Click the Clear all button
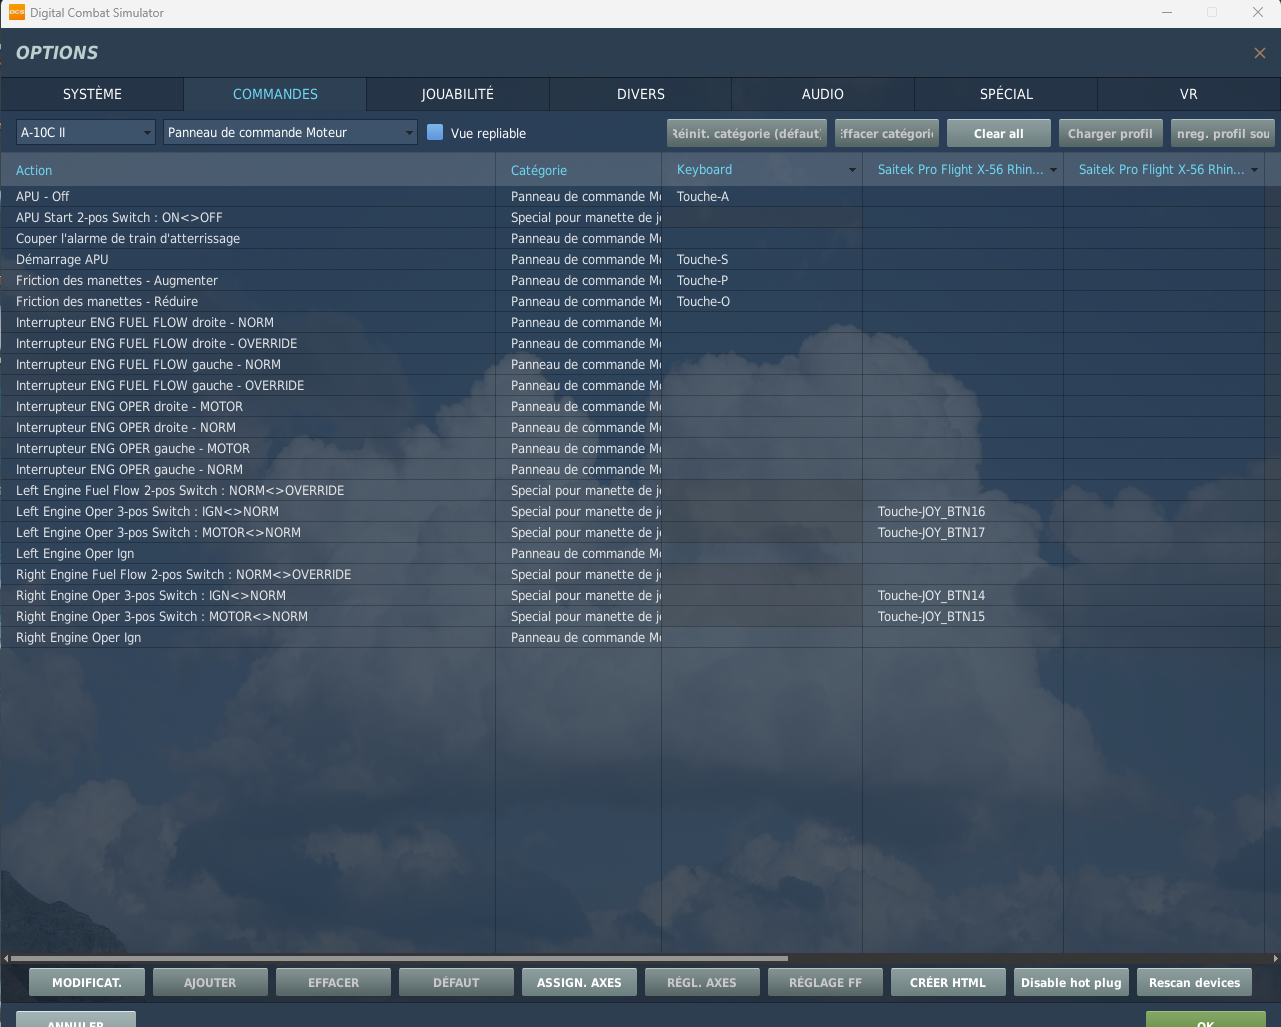 (999, 133)
